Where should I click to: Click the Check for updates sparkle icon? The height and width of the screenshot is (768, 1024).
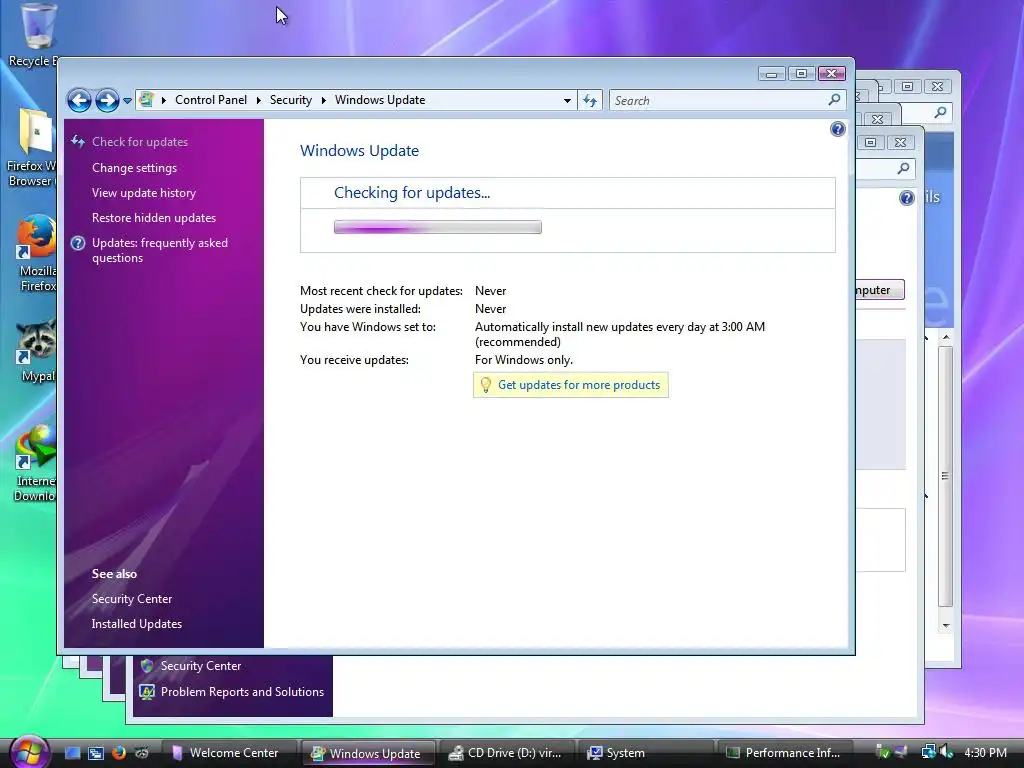click(x=78, y=141)
